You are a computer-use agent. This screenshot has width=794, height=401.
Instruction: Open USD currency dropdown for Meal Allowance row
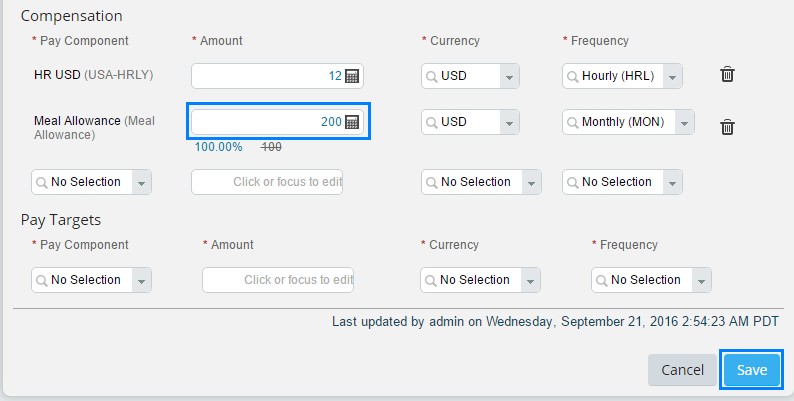tap(509, 123)
